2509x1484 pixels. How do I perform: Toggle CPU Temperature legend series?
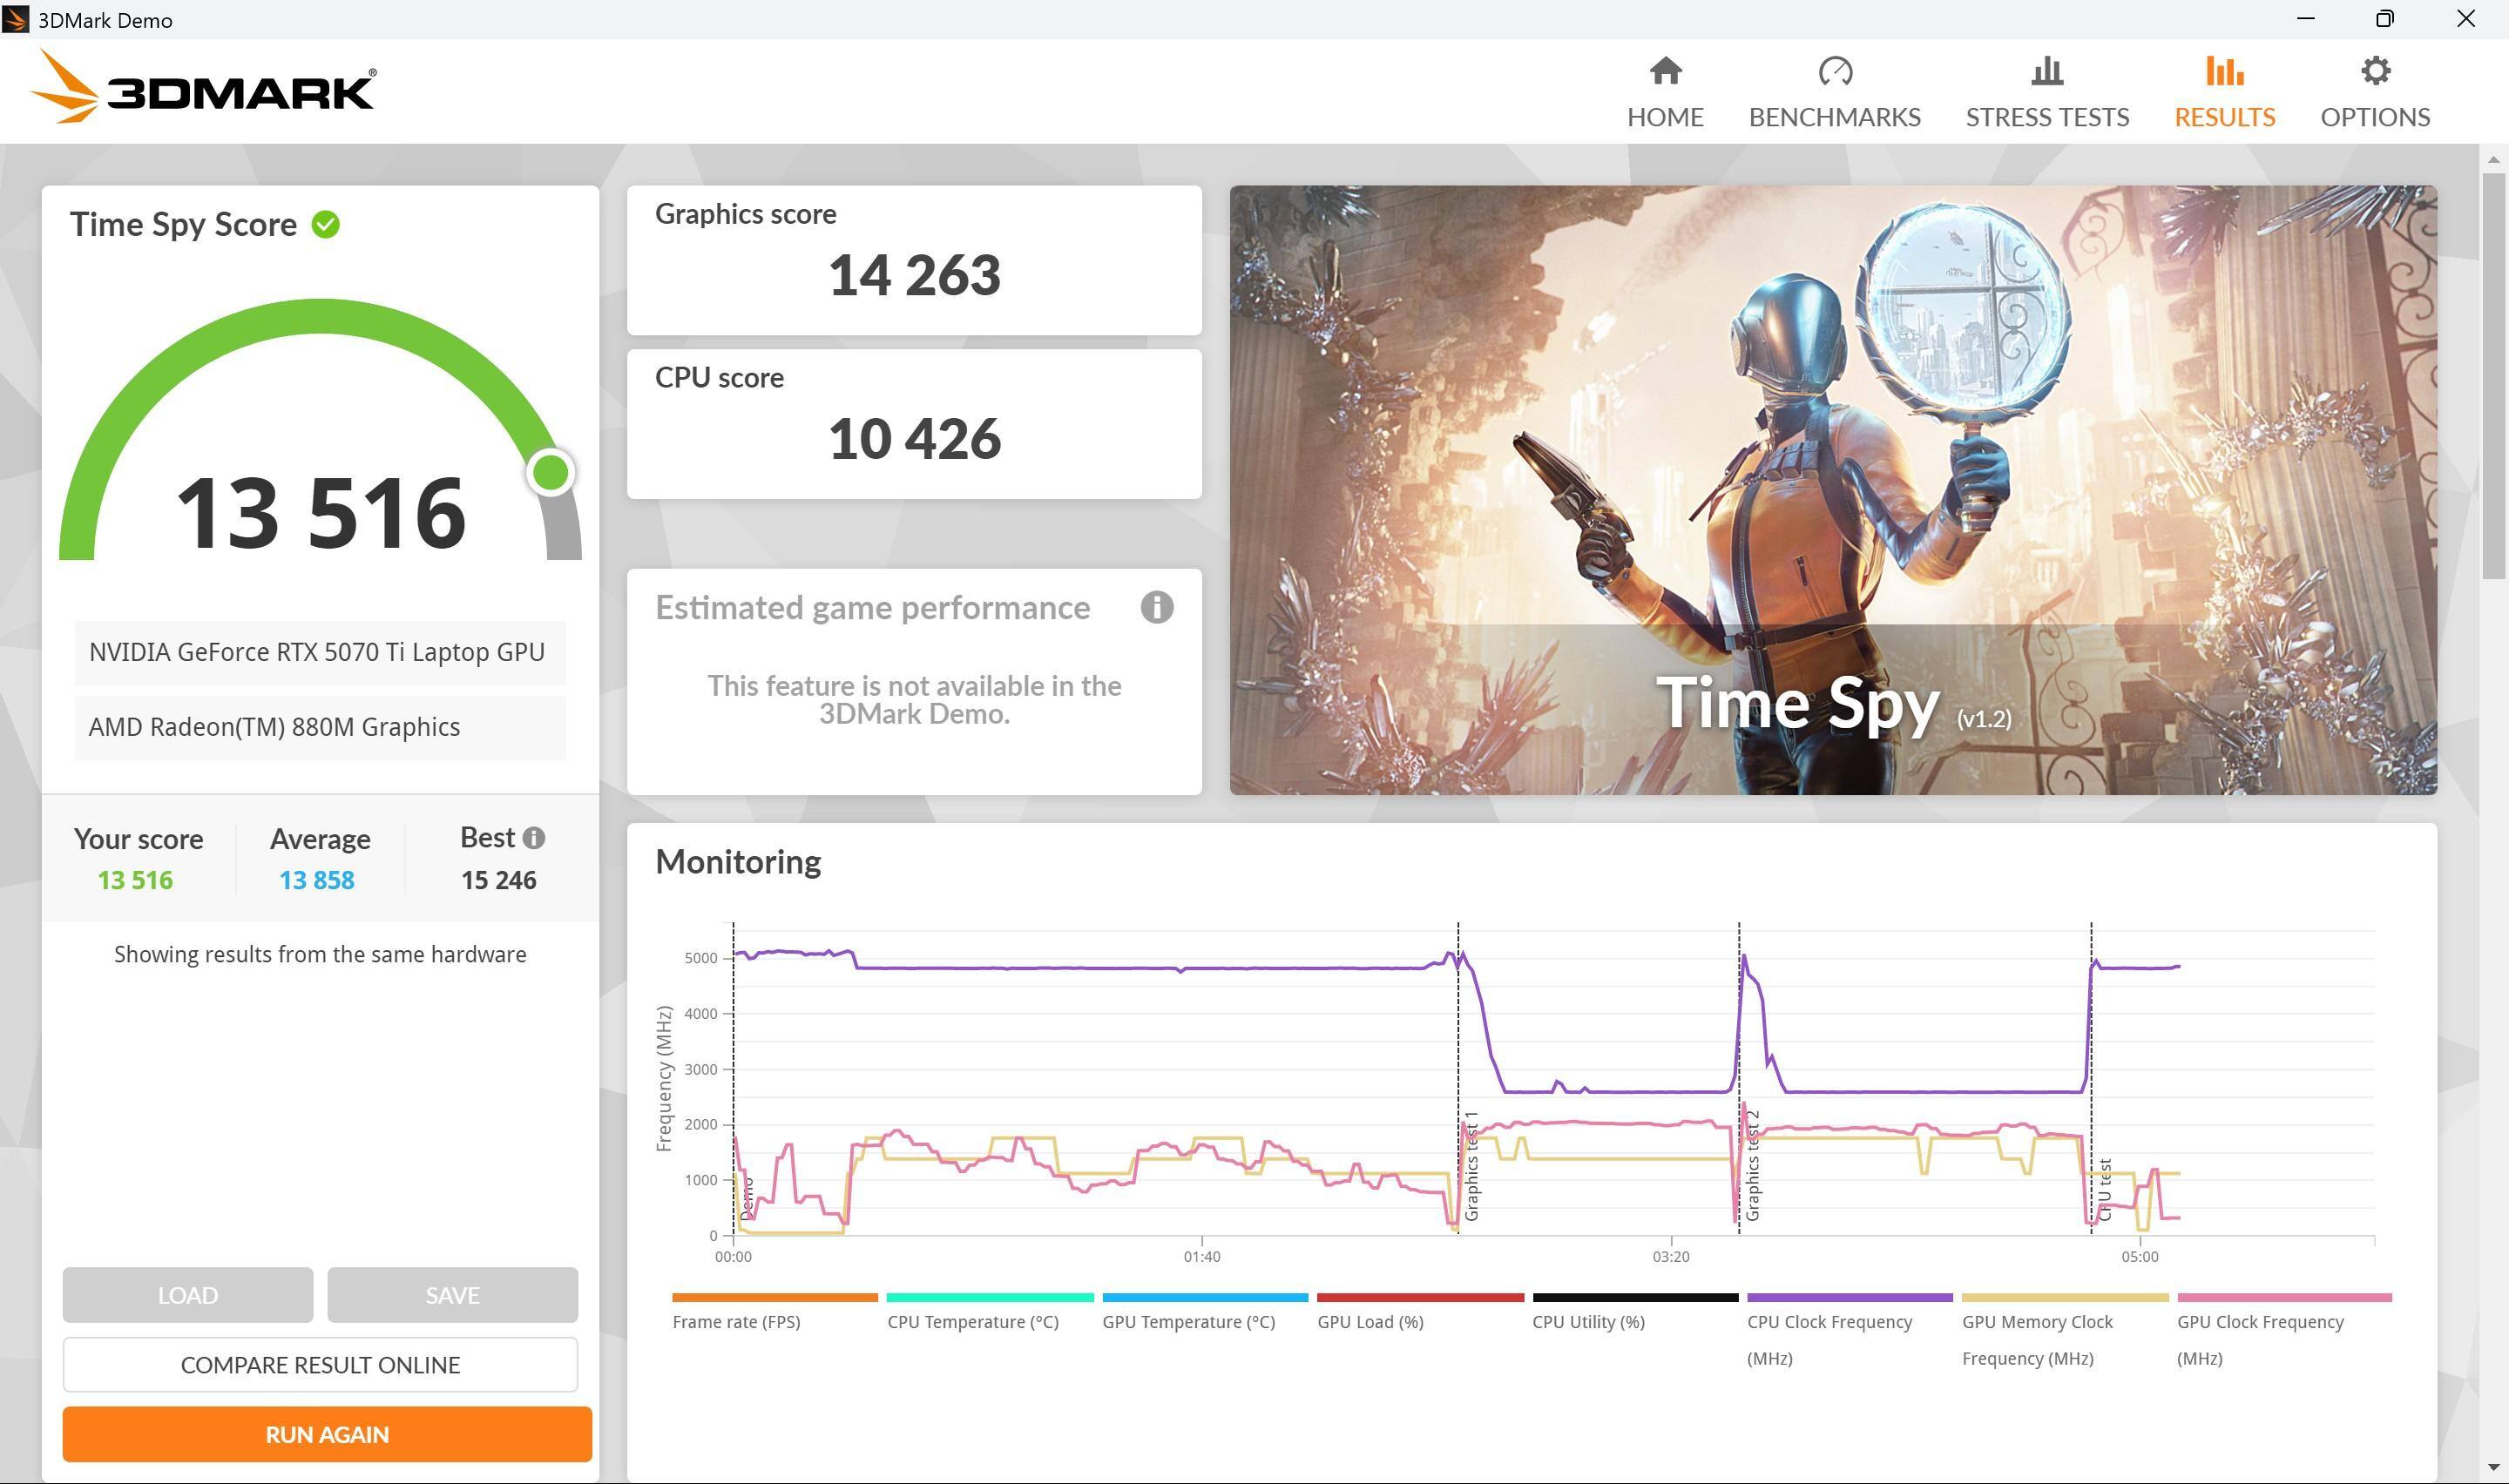pos(972,1322)
